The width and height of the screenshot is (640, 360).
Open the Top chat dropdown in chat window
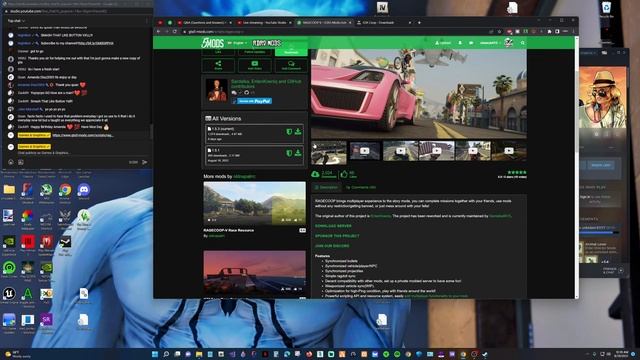click(16, 20)
